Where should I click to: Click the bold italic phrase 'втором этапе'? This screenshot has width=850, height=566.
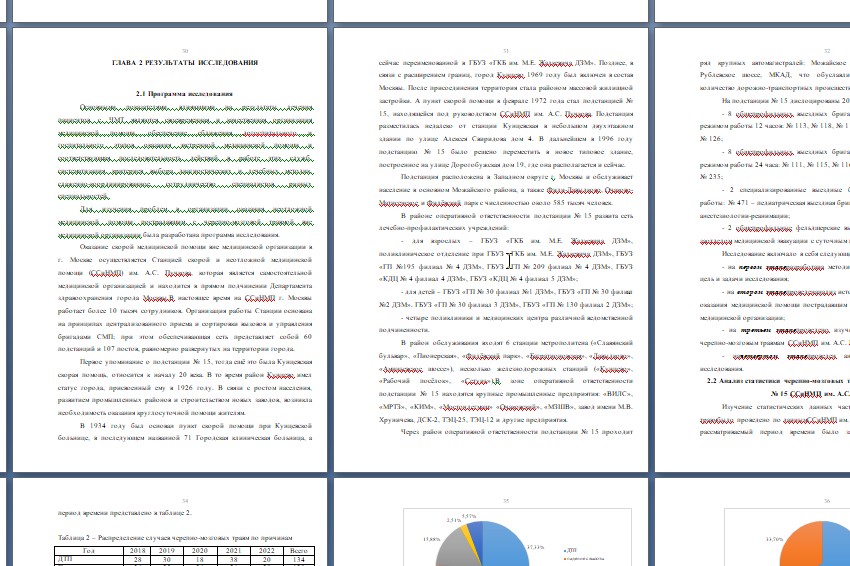[x=762, y=292]
